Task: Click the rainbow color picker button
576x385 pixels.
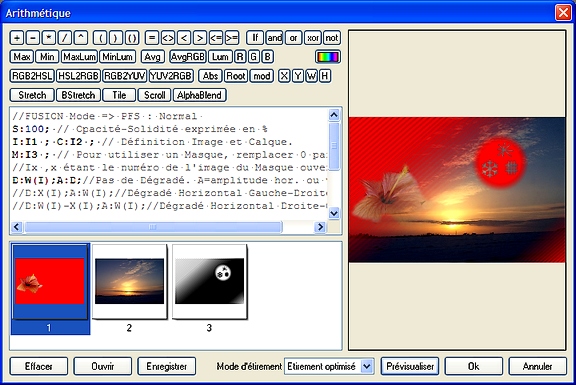Action: (x=328, y=57)
